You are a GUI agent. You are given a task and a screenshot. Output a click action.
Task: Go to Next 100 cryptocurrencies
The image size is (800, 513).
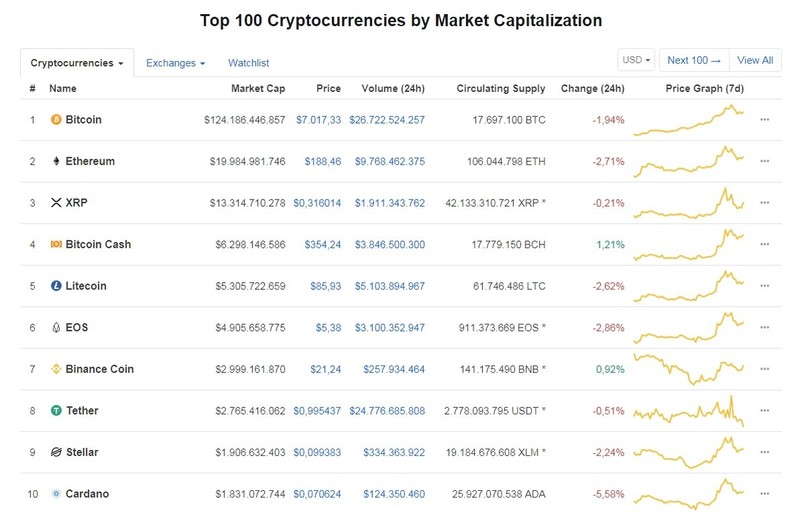[694, 60]
